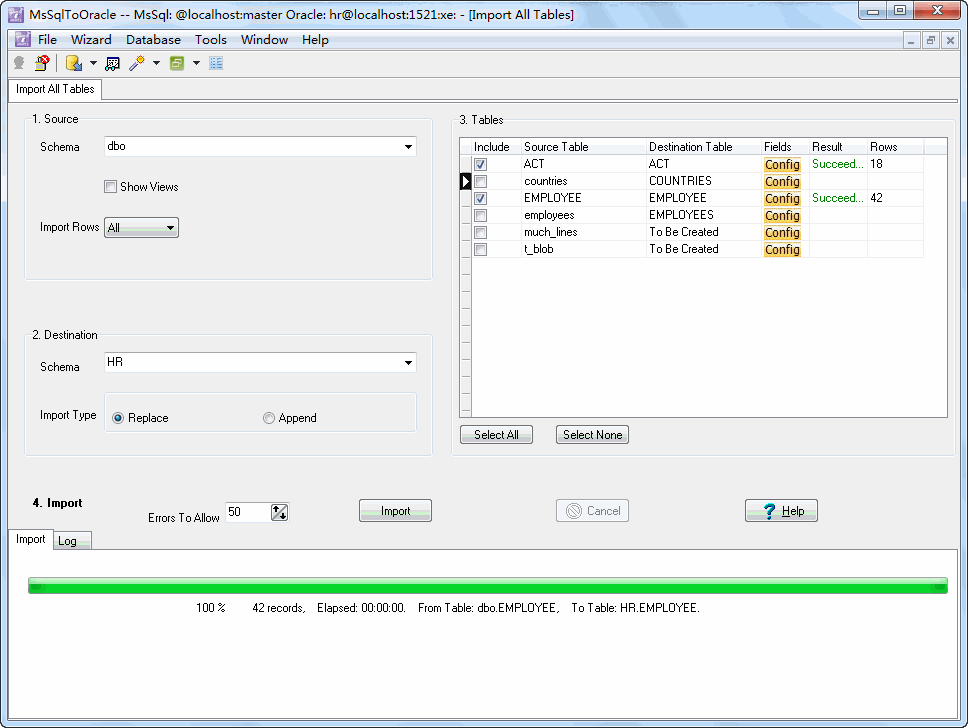968x728 pixels.
Task: Open Config for the ACT table
Action: tap(782, 164)
